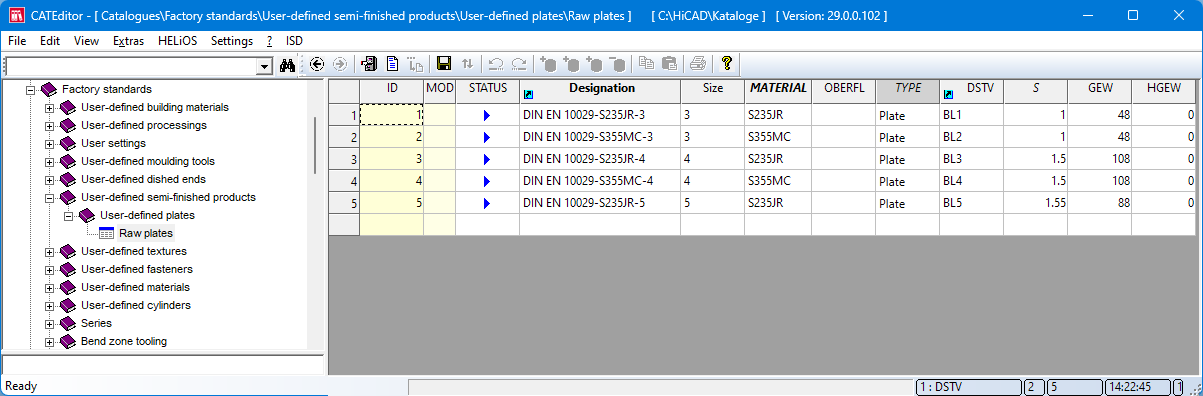The width and height of the screenshot is (1203, 396).
Task: Click the blue status arrow in row 5
Action: 487,204
